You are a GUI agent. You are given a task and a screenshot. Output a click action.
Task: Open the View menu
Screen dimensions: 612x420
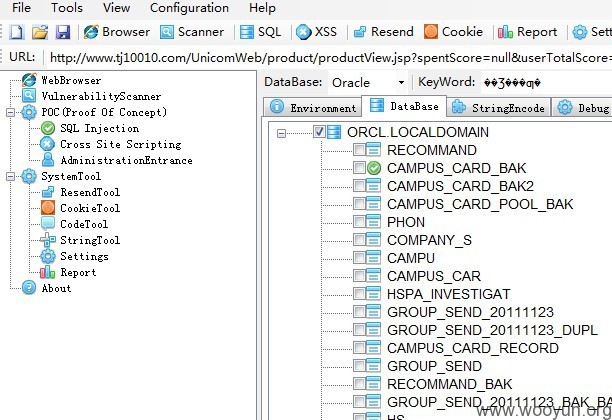click(x=116, y=8)
